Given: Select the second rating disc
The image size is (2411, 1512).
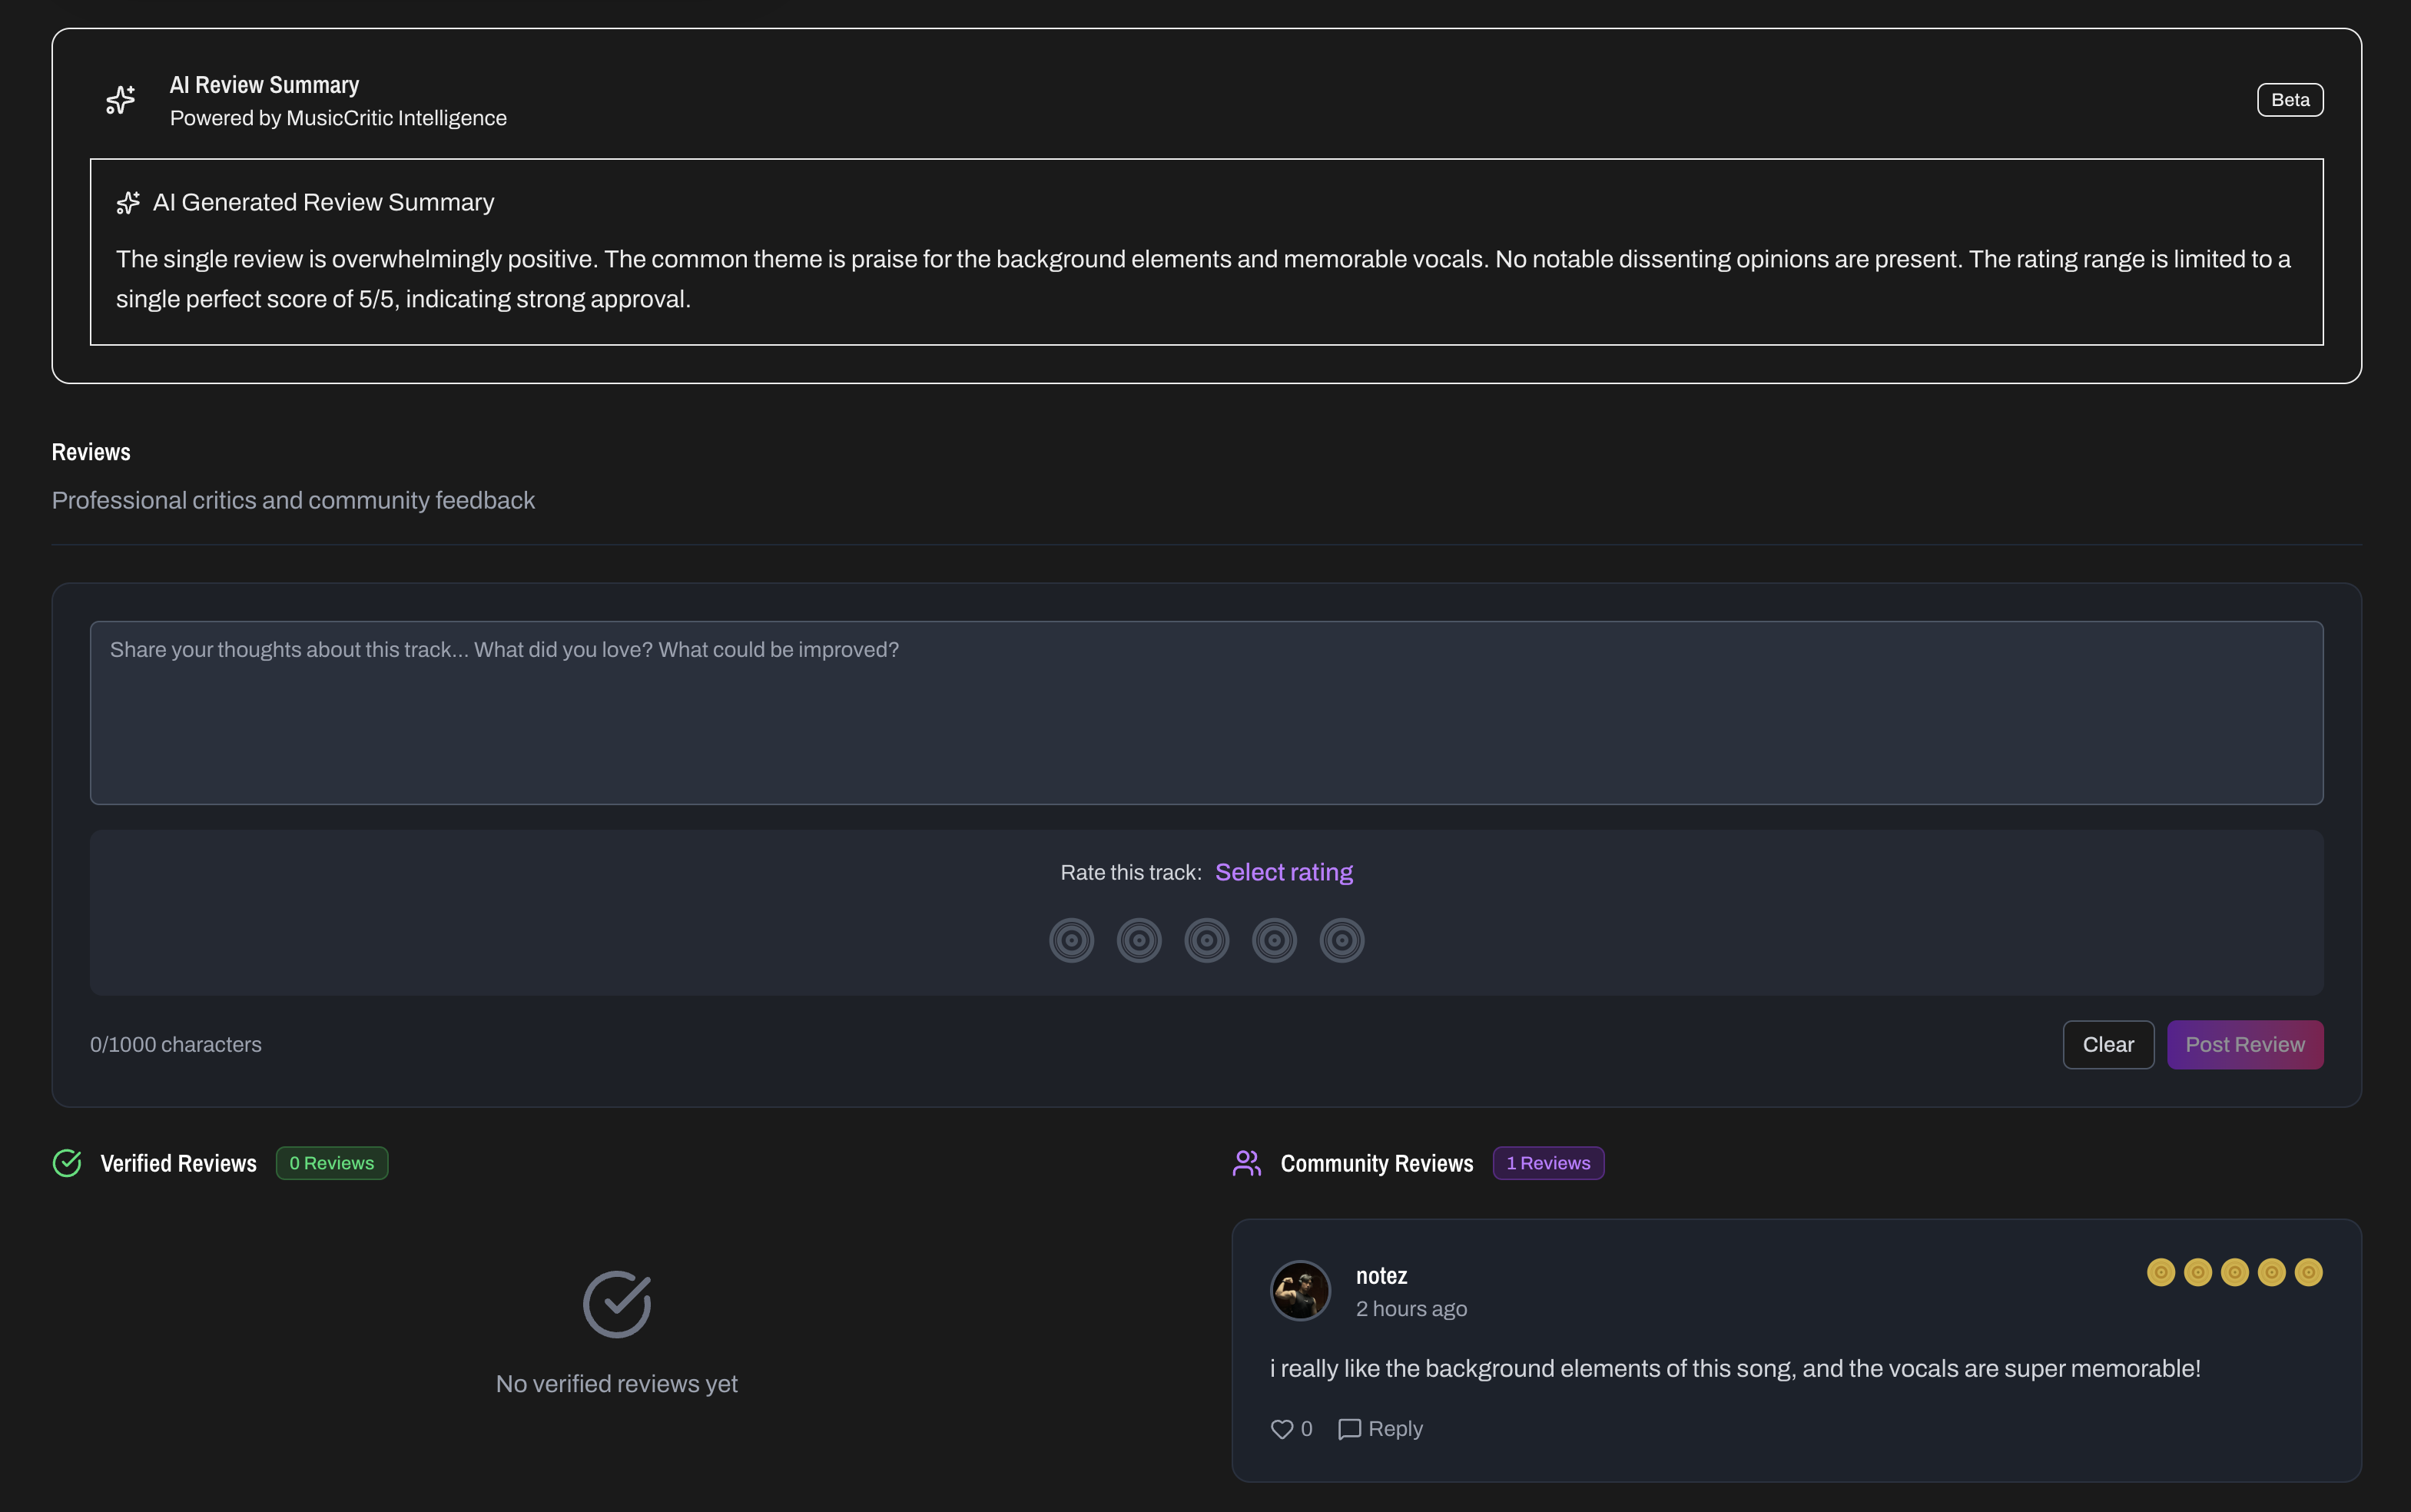Looking at the screenshot, I should click(1139, 940).
